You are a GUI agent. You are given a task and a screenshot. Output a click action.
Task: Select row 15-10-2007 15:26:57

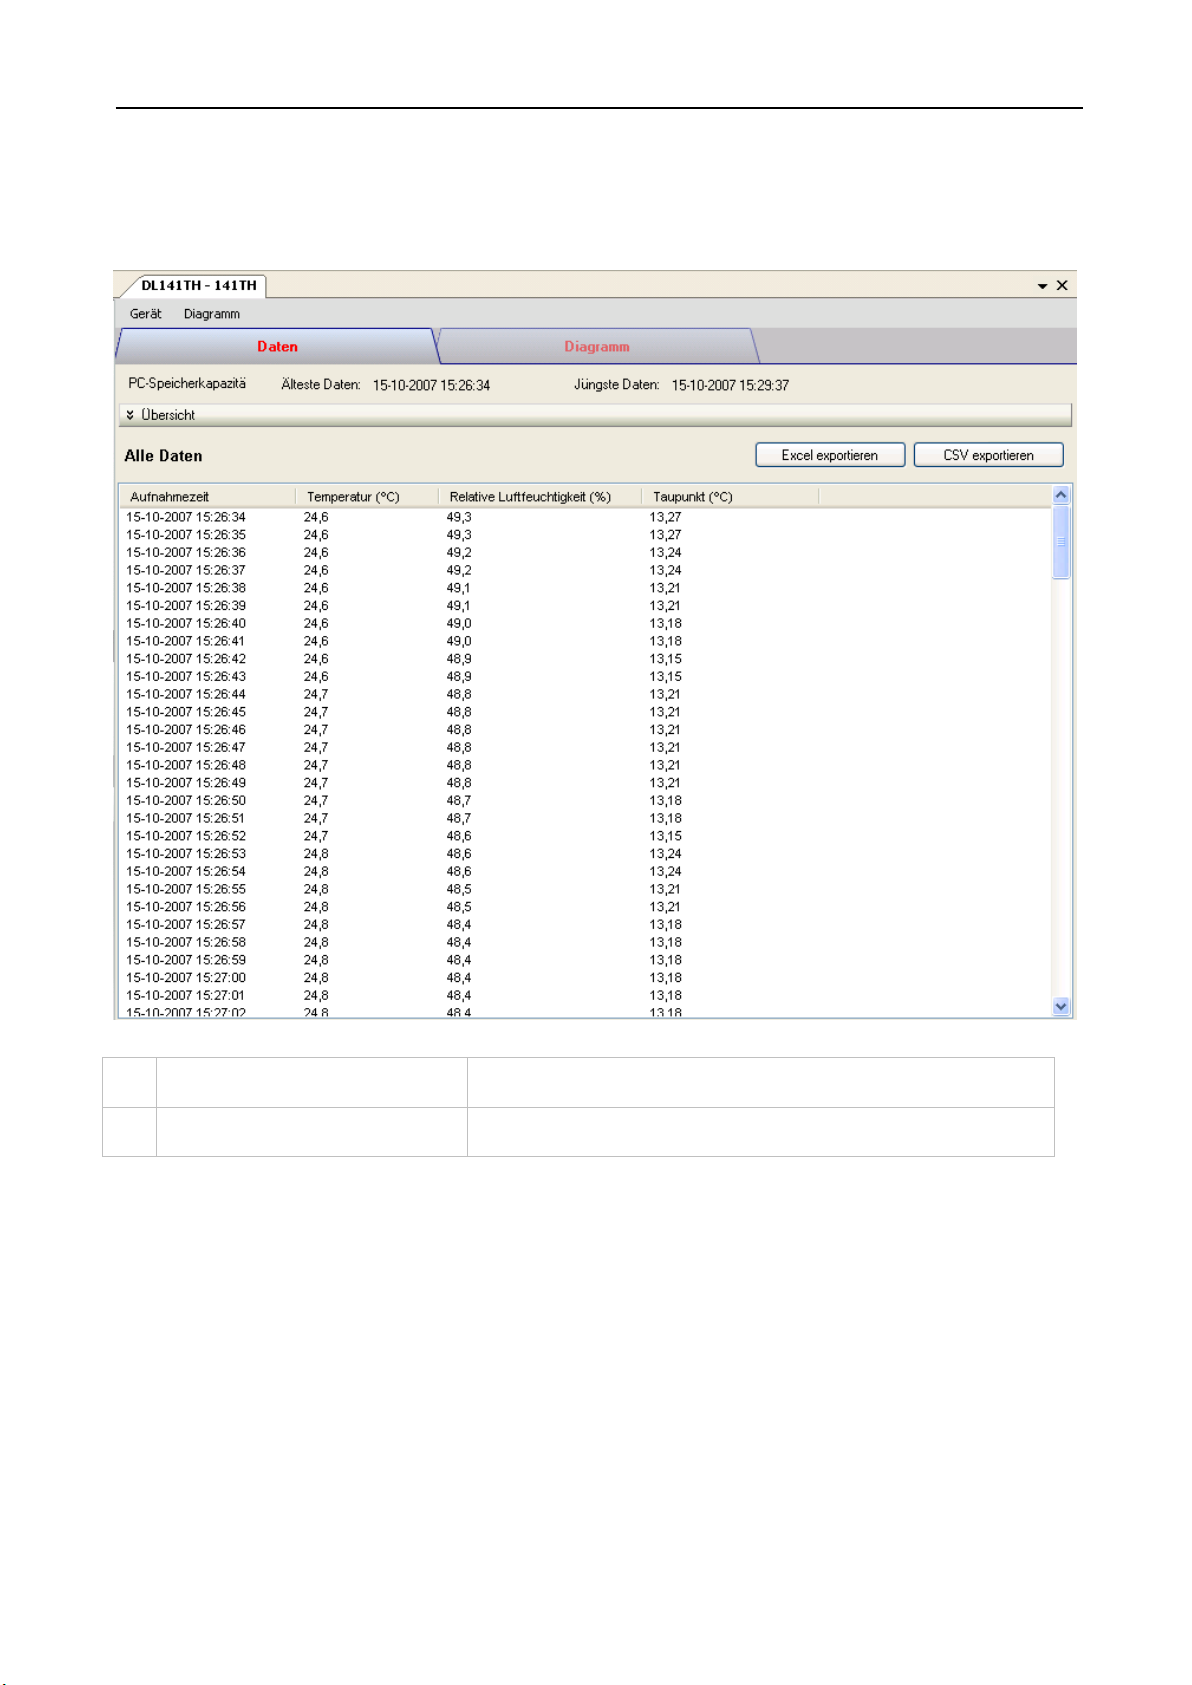click(x=585, y=925)
